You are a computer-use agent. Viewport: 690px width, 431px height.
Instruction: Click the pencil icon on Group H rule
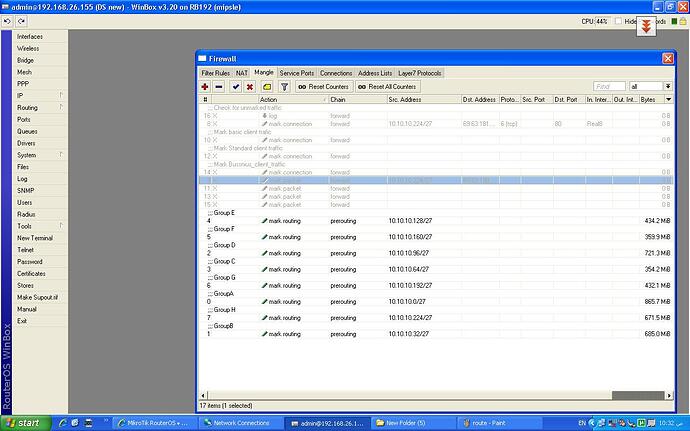point(264,317)
